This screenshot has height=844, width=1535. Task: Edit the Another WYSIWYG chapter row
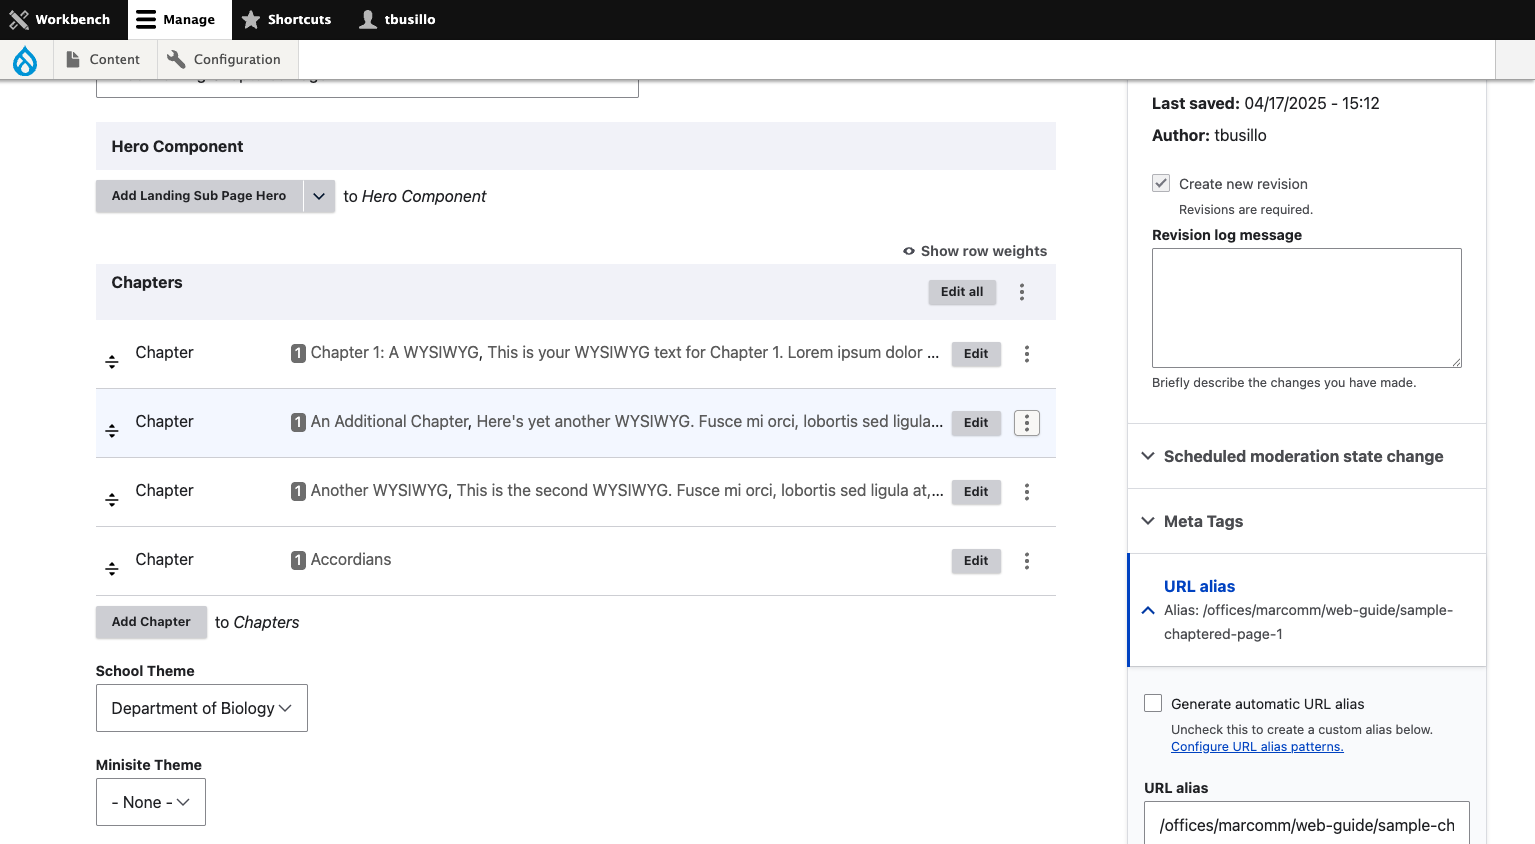coord(976,492)
